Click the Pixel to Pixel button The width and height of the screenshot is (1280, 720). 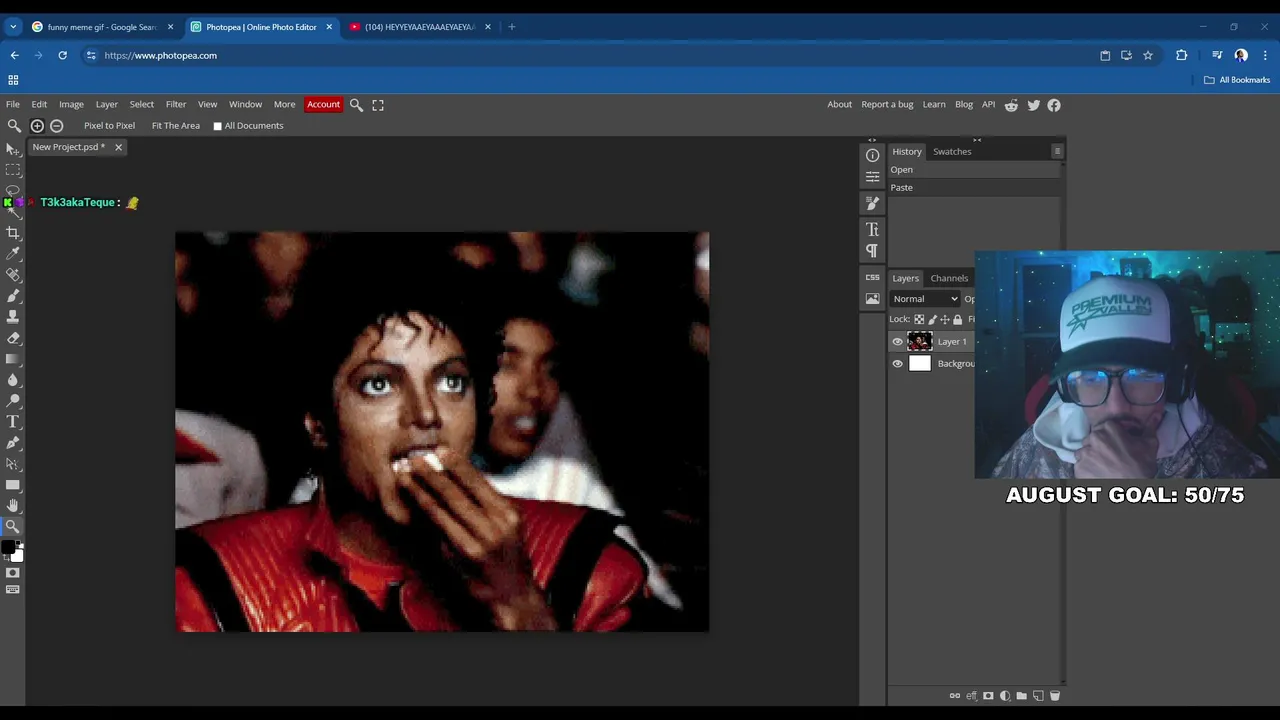click(109, 126)
